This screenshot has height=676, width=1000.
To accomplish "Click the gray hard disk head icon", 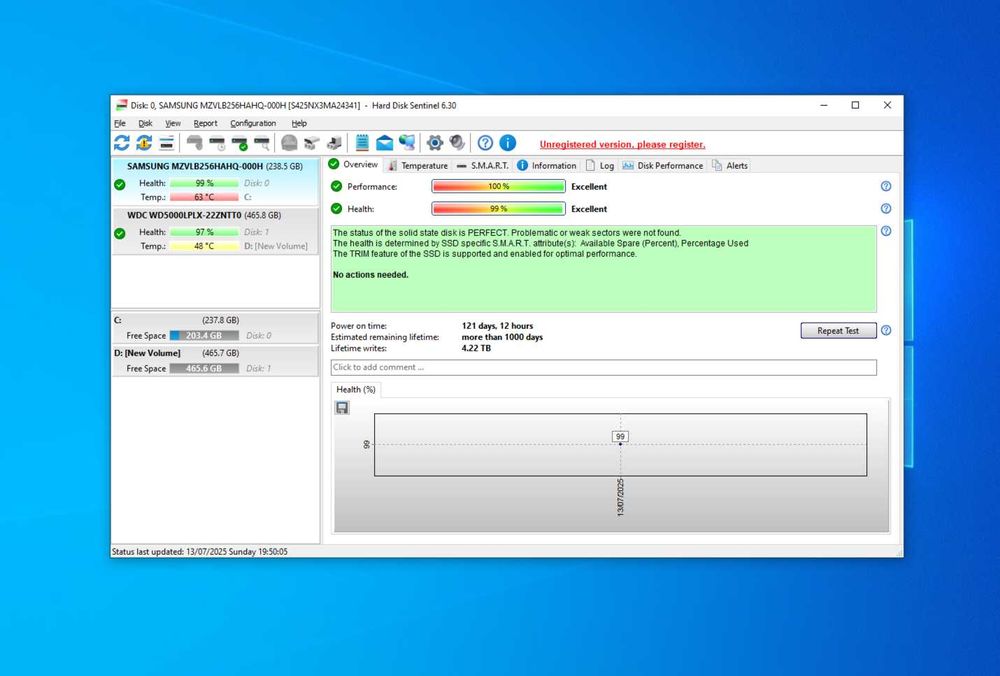I will coord(195,143).
